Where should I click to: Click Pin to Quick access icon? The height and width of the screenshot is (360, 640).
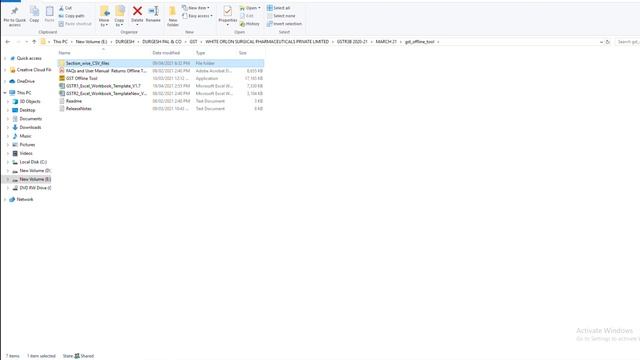tap(15, 11)
